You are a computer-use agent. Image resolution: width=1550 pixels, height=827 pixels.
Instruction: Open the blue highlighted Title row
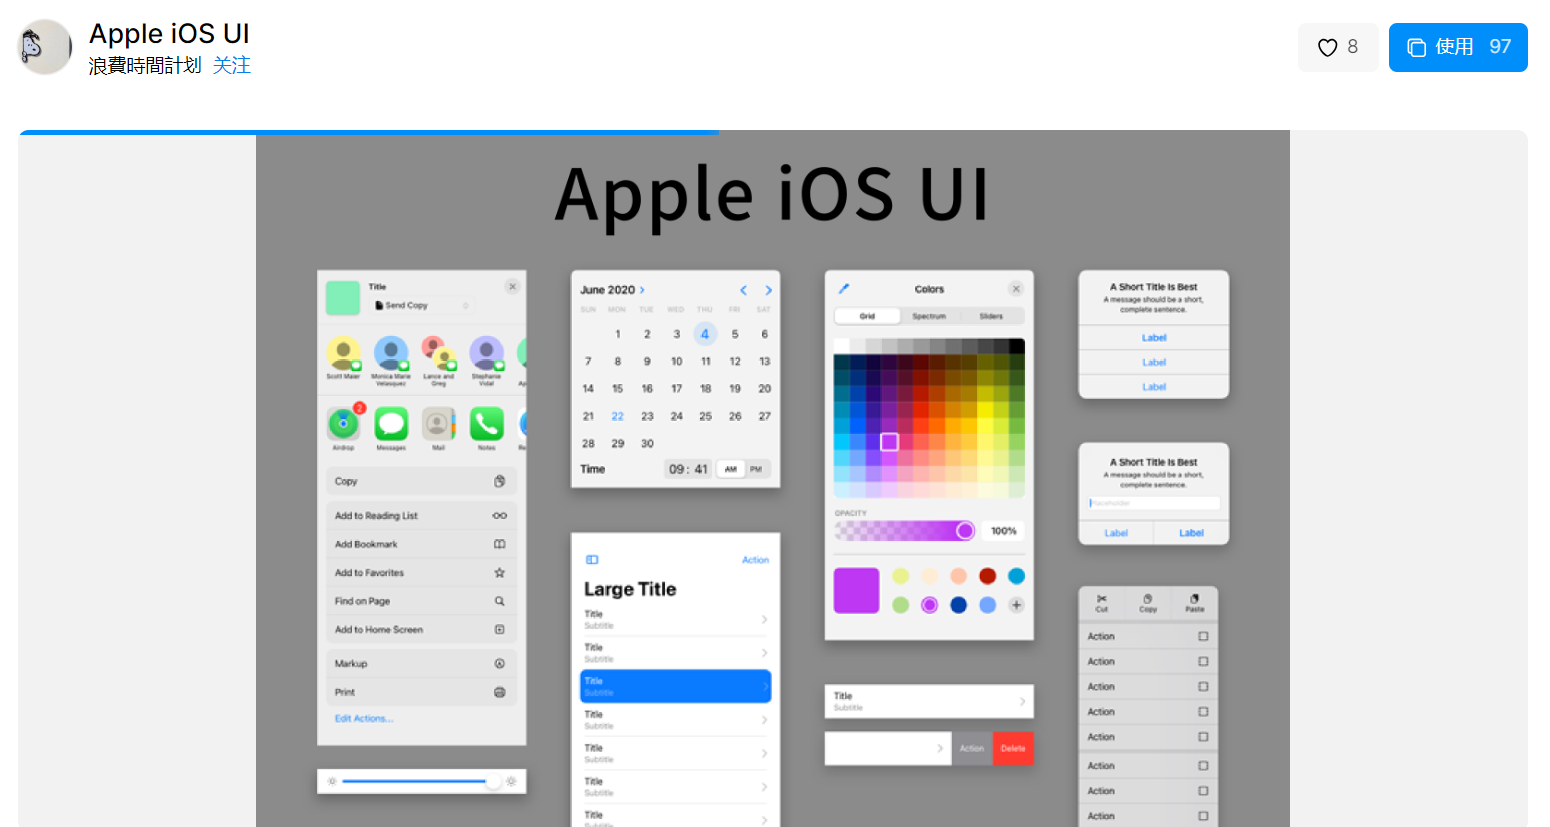pyautogui.click(x=676, y=686)
